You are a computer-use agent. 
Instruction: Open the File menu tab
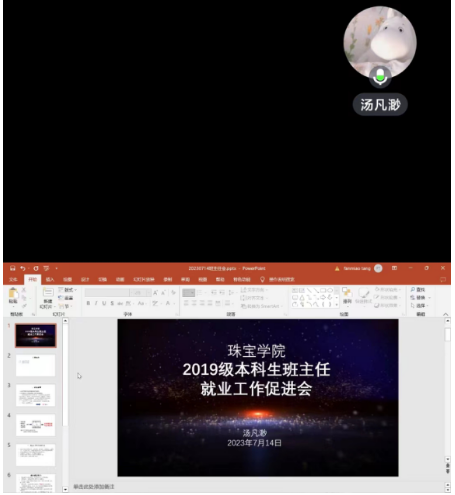click(x=13, y=279)
